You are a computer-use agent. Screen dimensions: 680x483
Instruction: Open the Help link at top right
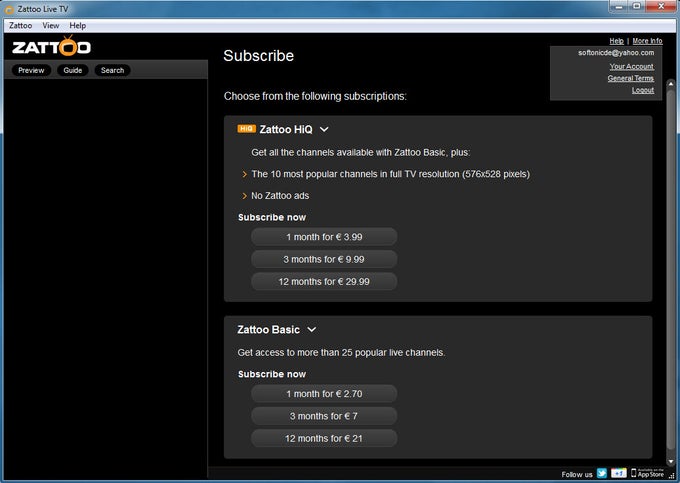(616, 41)
